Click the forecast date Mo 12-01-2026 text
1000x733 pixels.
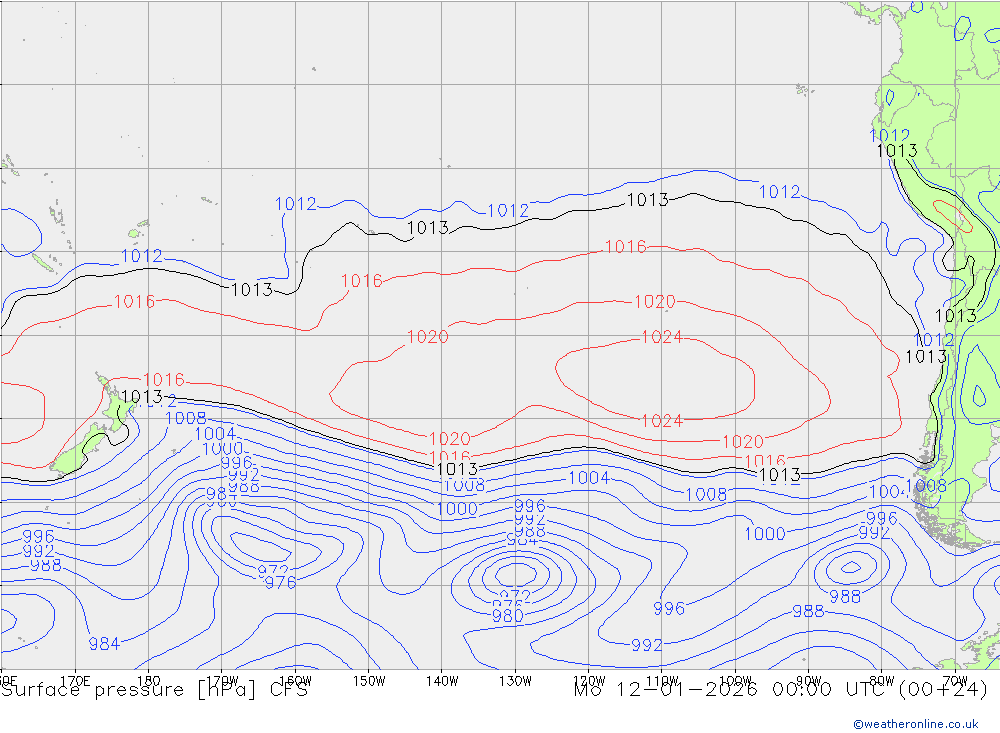665,690
